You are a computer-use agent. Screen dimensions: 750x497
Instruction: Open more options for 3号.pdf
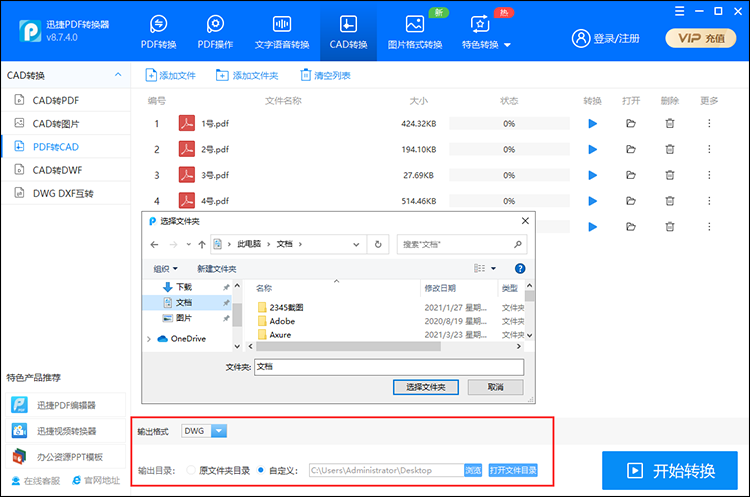(709, 175)
